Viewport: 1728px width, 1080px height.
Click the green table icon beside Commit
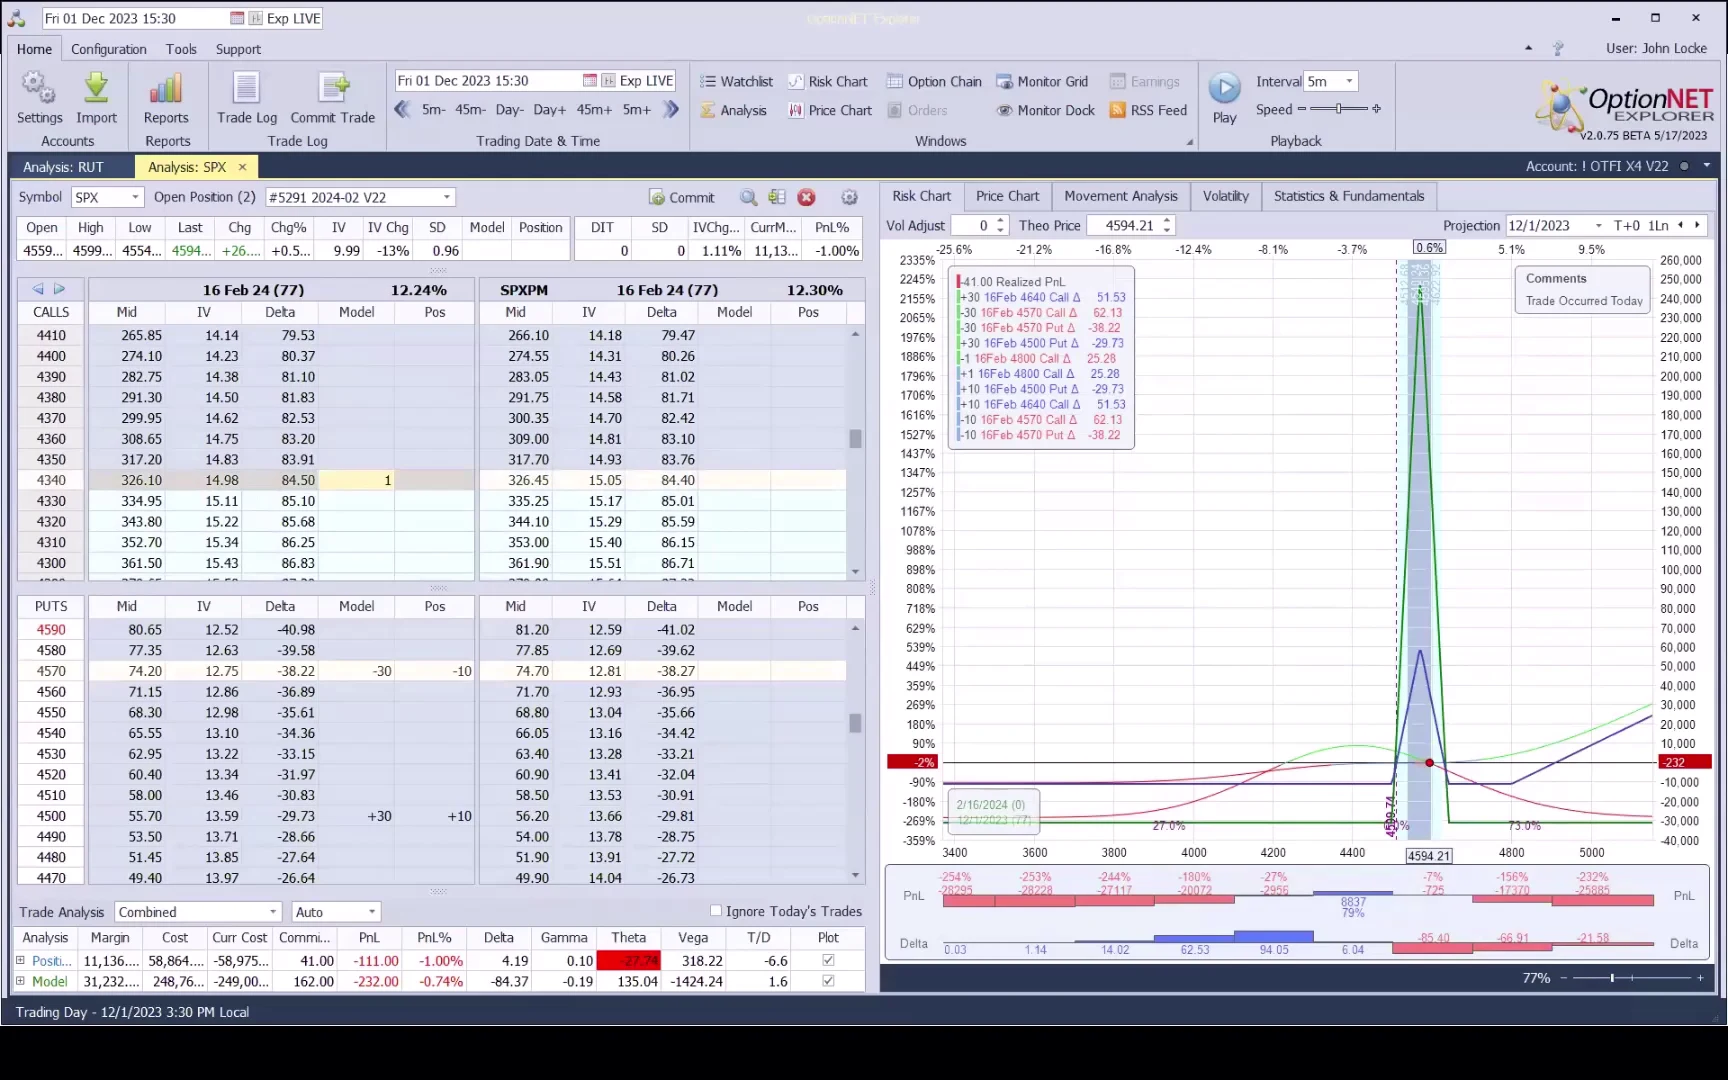[x=777, y=198]
